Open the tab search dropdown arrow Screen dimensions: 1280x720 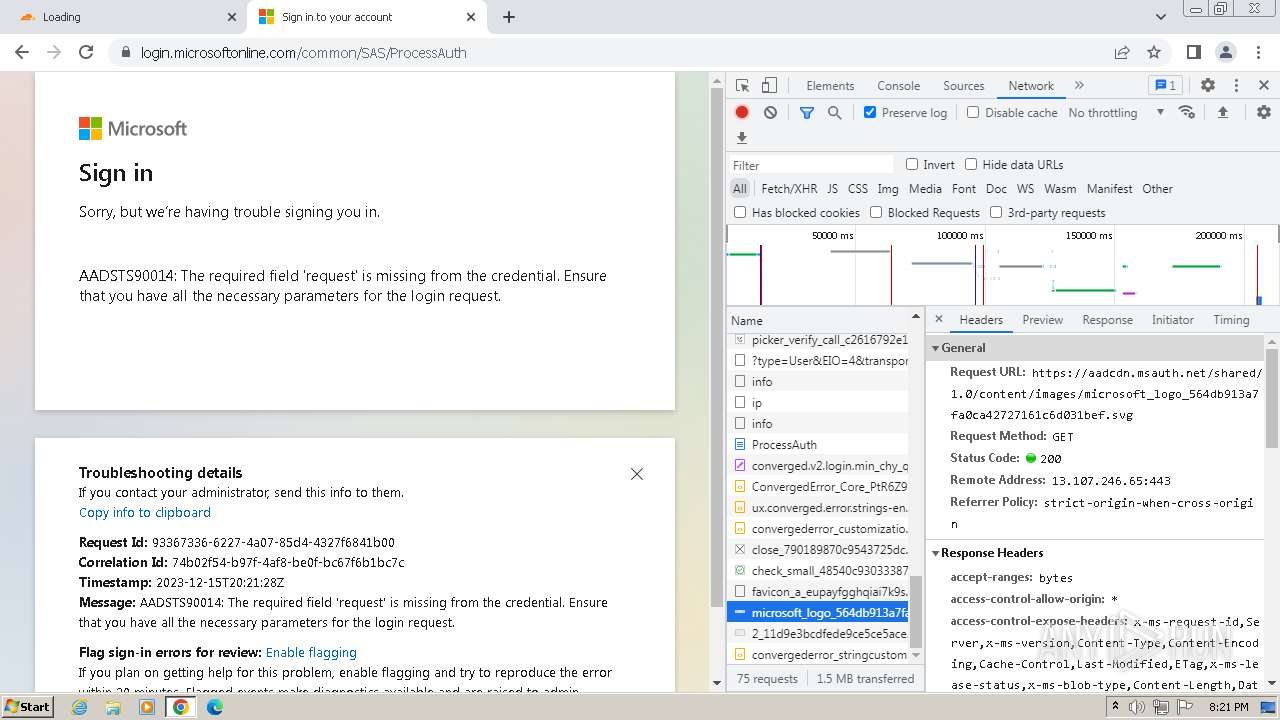(1161, 17)
